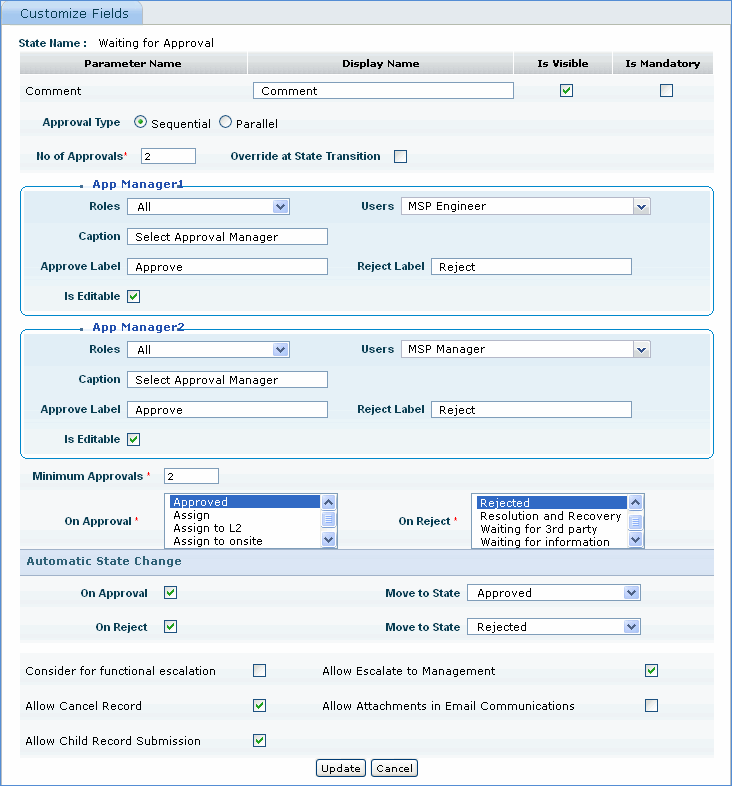Expand App Manager2 Users dropdown
This screenshot has width=732, height=786.
[525, 350]
